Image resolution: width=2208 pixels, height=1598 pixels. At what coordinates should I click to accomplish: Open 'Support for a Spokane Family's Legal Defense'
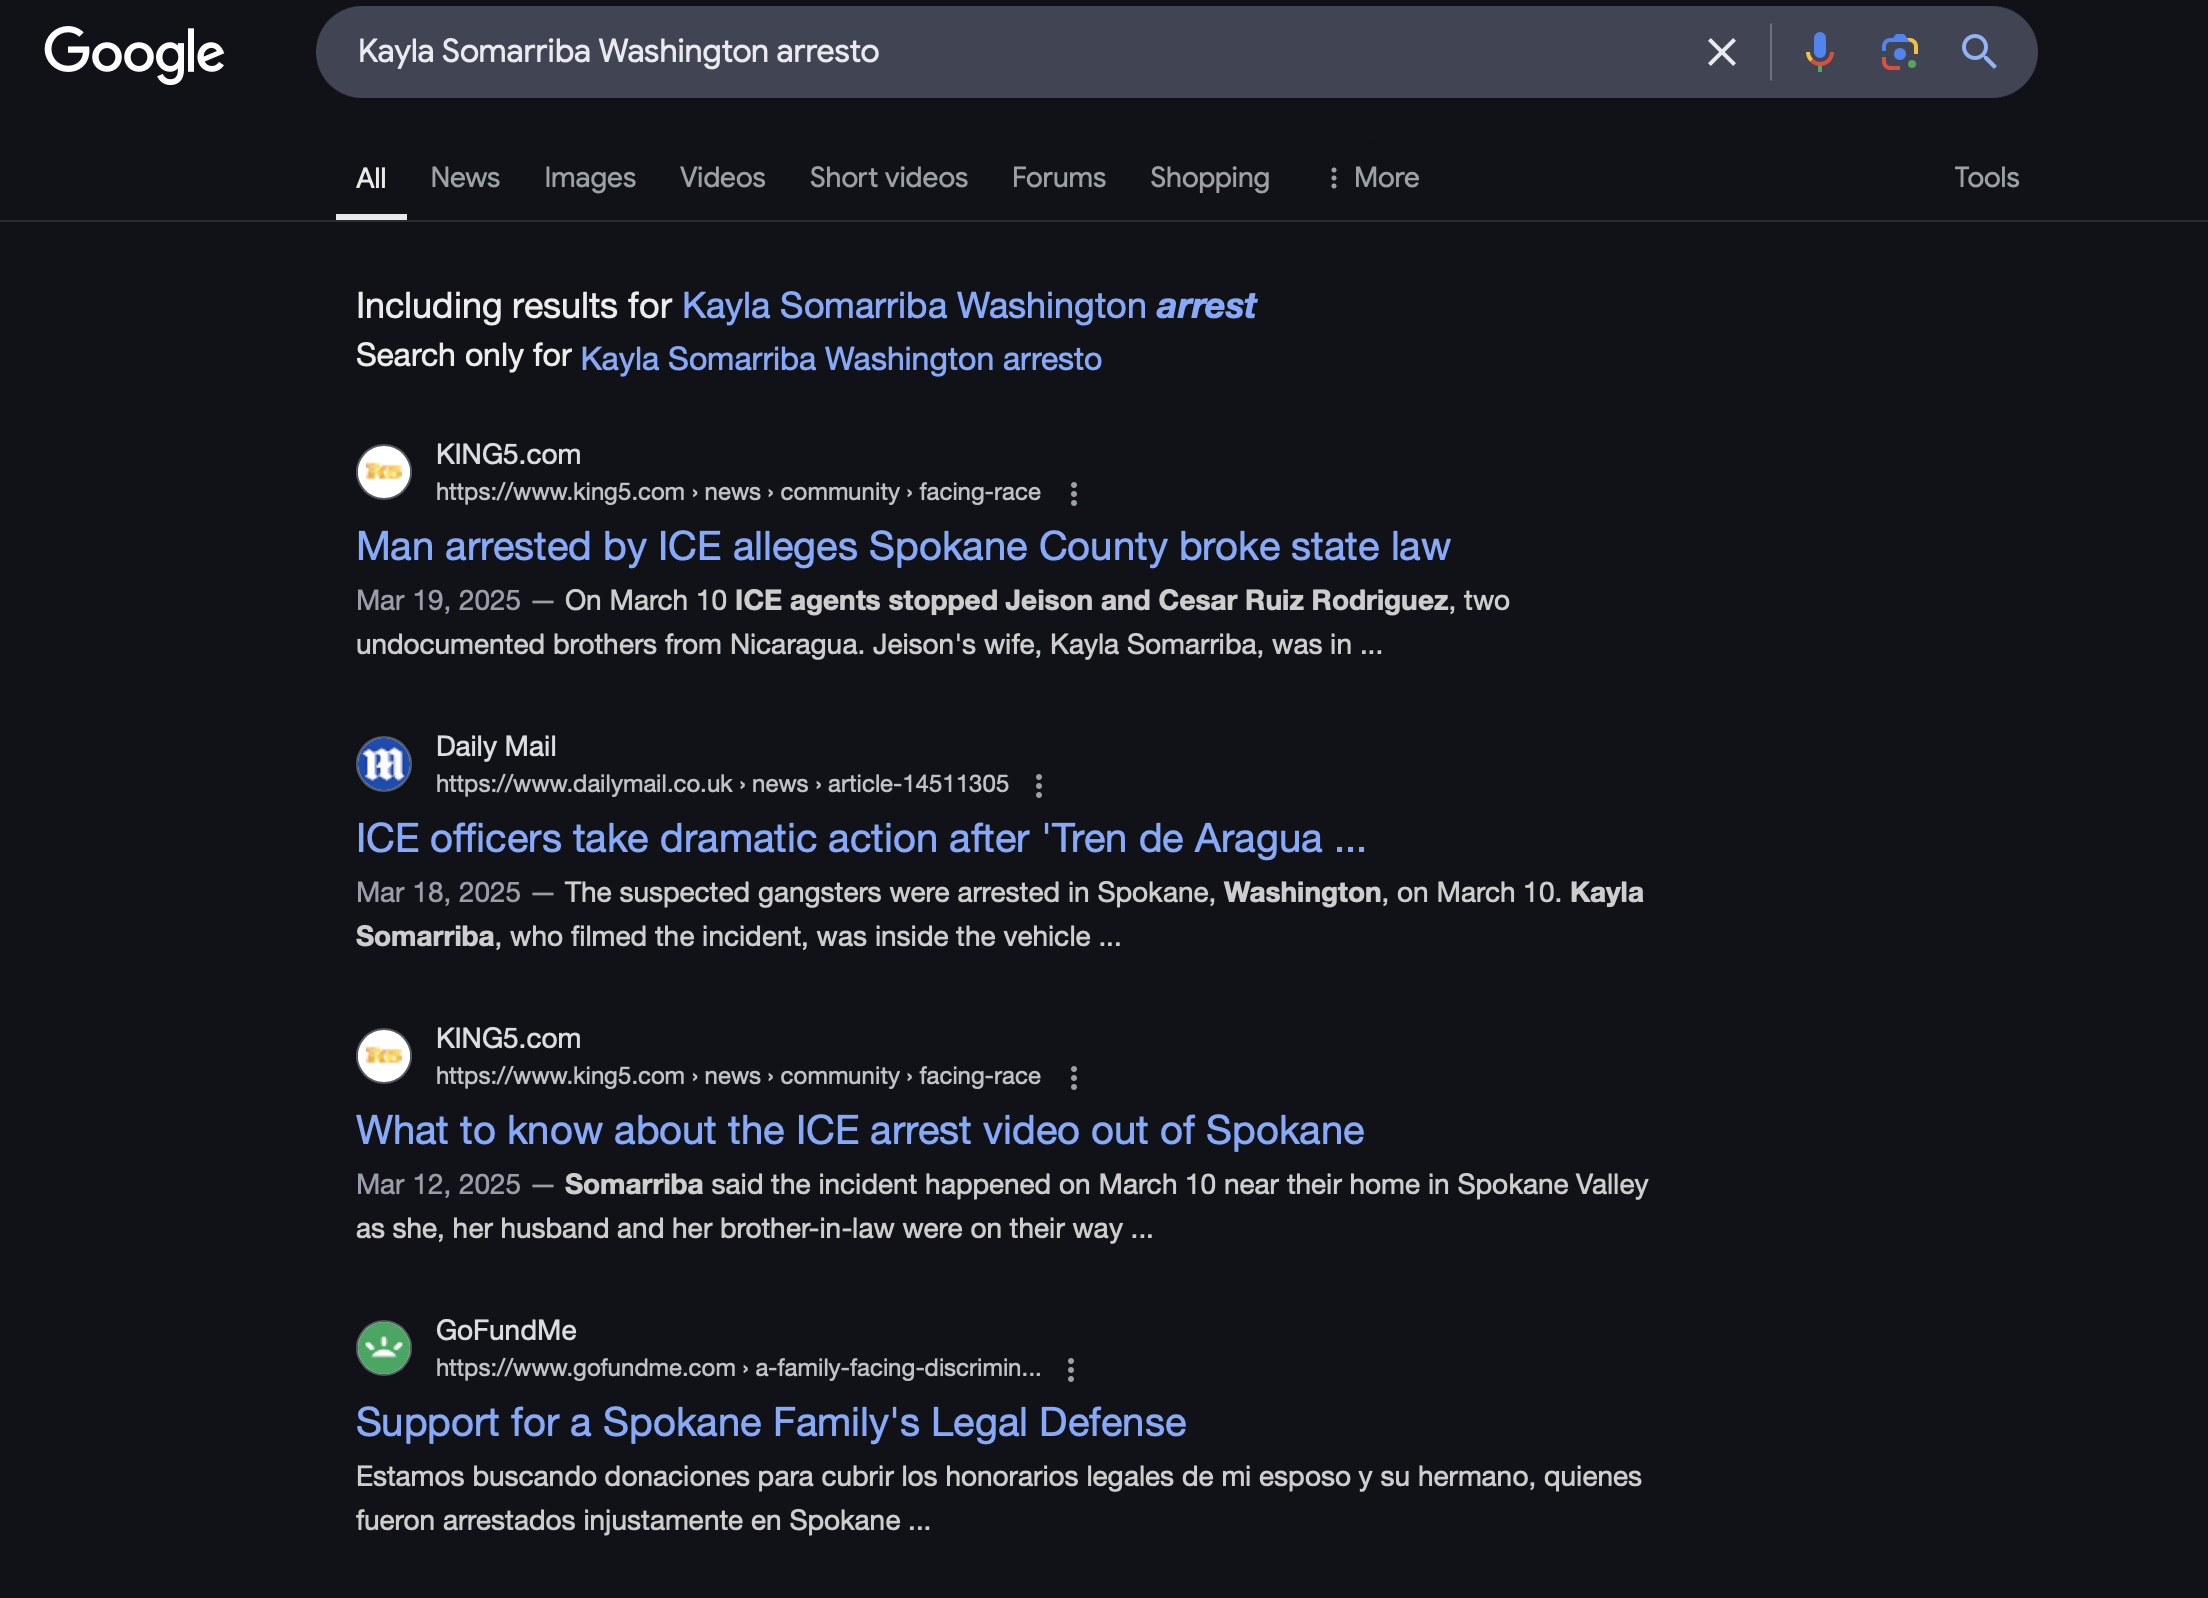(x=770, y=1422)
